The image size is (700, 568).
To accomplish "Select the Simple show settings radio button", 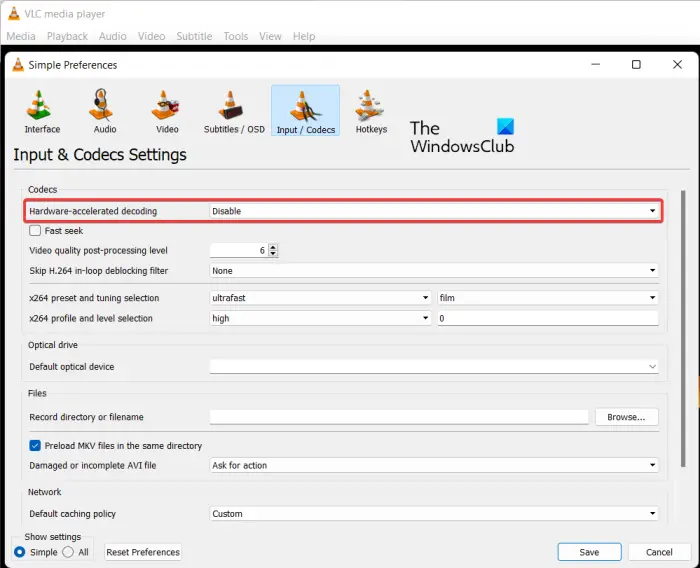I will click(x=19, y=552).
